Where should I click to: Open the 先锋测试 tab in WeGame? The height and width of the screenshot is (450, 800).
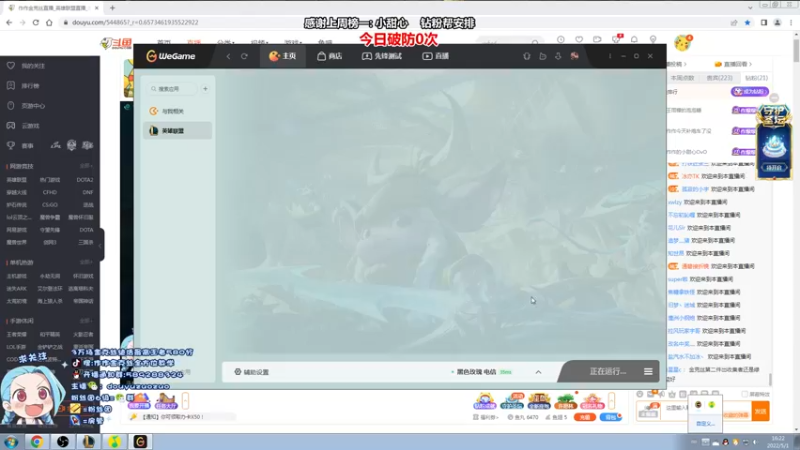coord(382,56)
